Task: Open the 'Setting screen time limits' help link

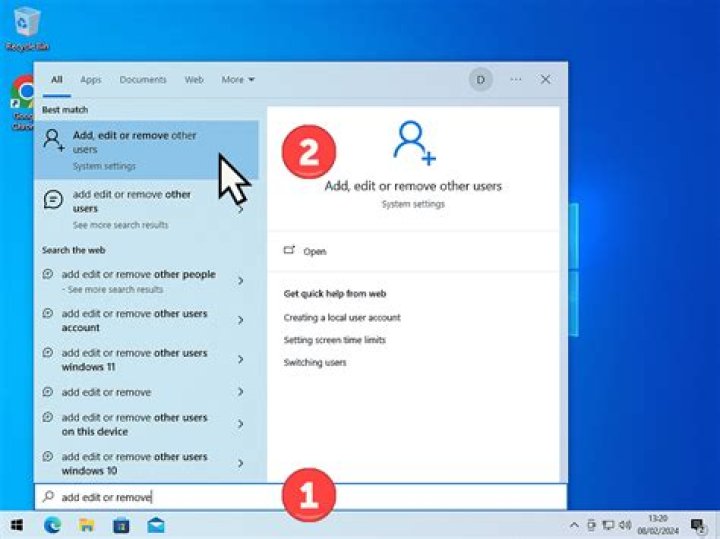Action: 334,340
